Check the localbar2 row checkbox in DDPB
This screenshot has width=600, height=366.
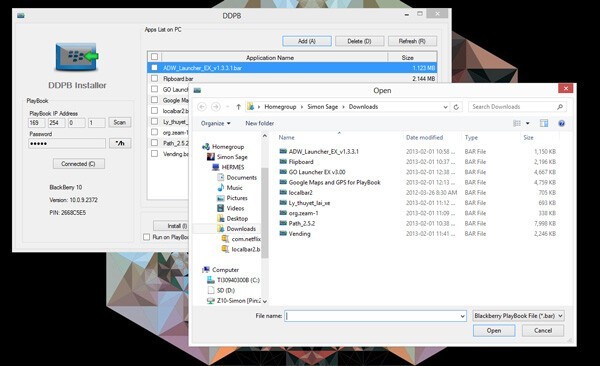pos(154,111)
